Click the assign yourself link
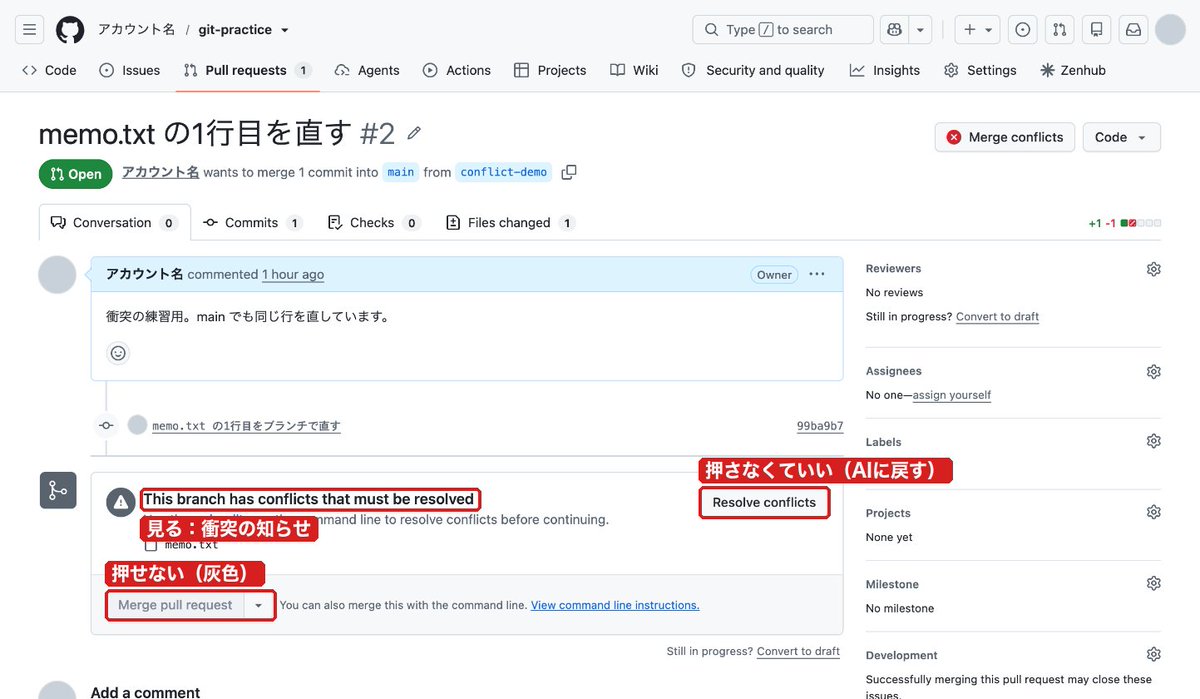The height and width of the screenshot is (699, 1200). tap(952, 395)
